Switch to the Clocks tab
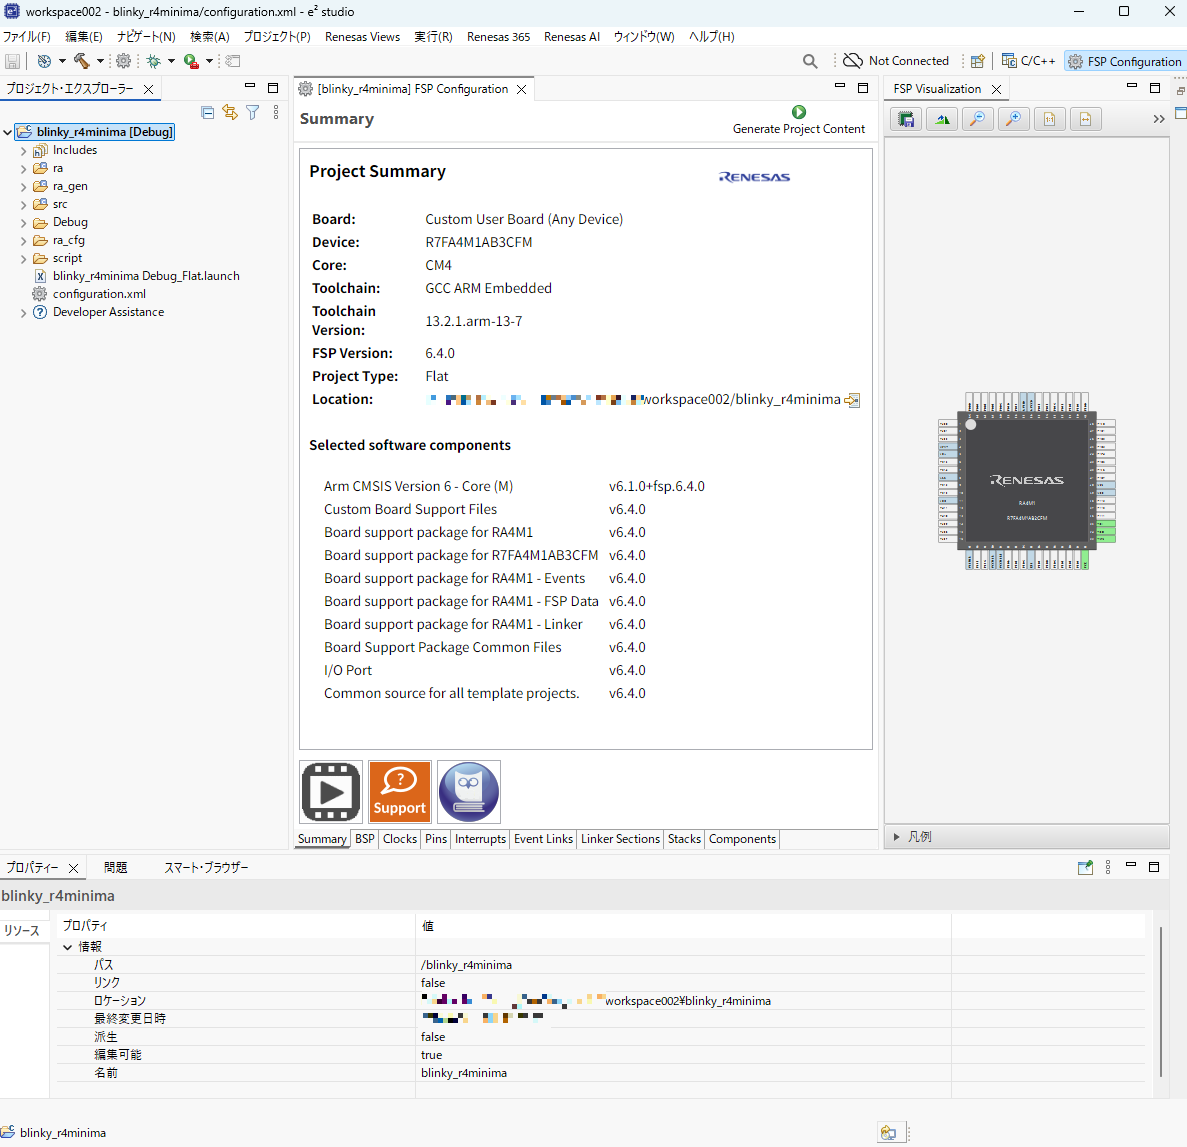Screen dimensions: 1187x1147 [x=400, y=839]
